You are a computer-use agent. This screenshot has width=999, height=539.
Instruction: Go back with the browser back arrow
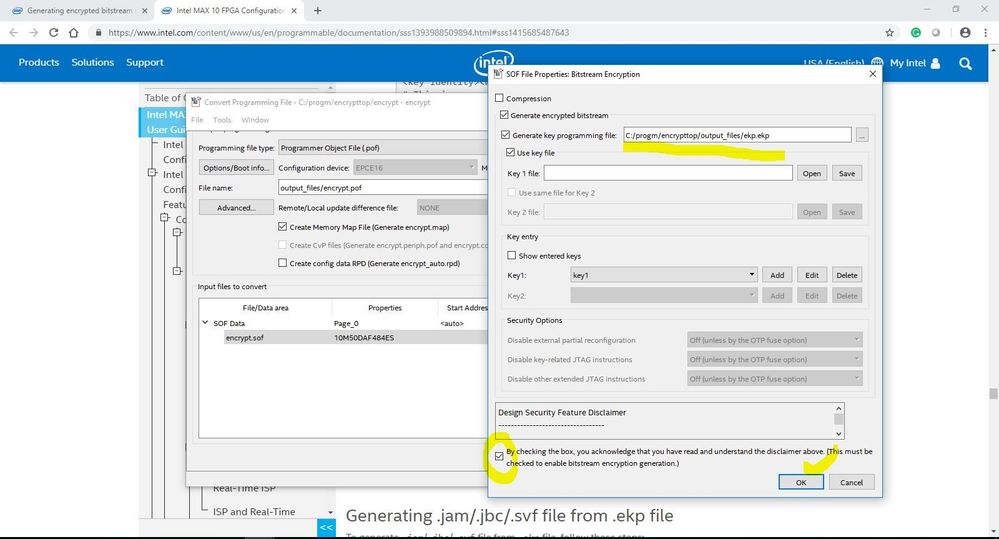click(x=13, y=32)
